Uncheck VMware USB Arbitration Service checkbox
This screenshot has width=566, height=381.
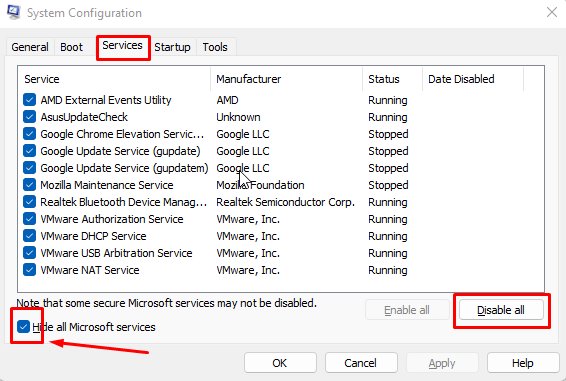(29, 252)
